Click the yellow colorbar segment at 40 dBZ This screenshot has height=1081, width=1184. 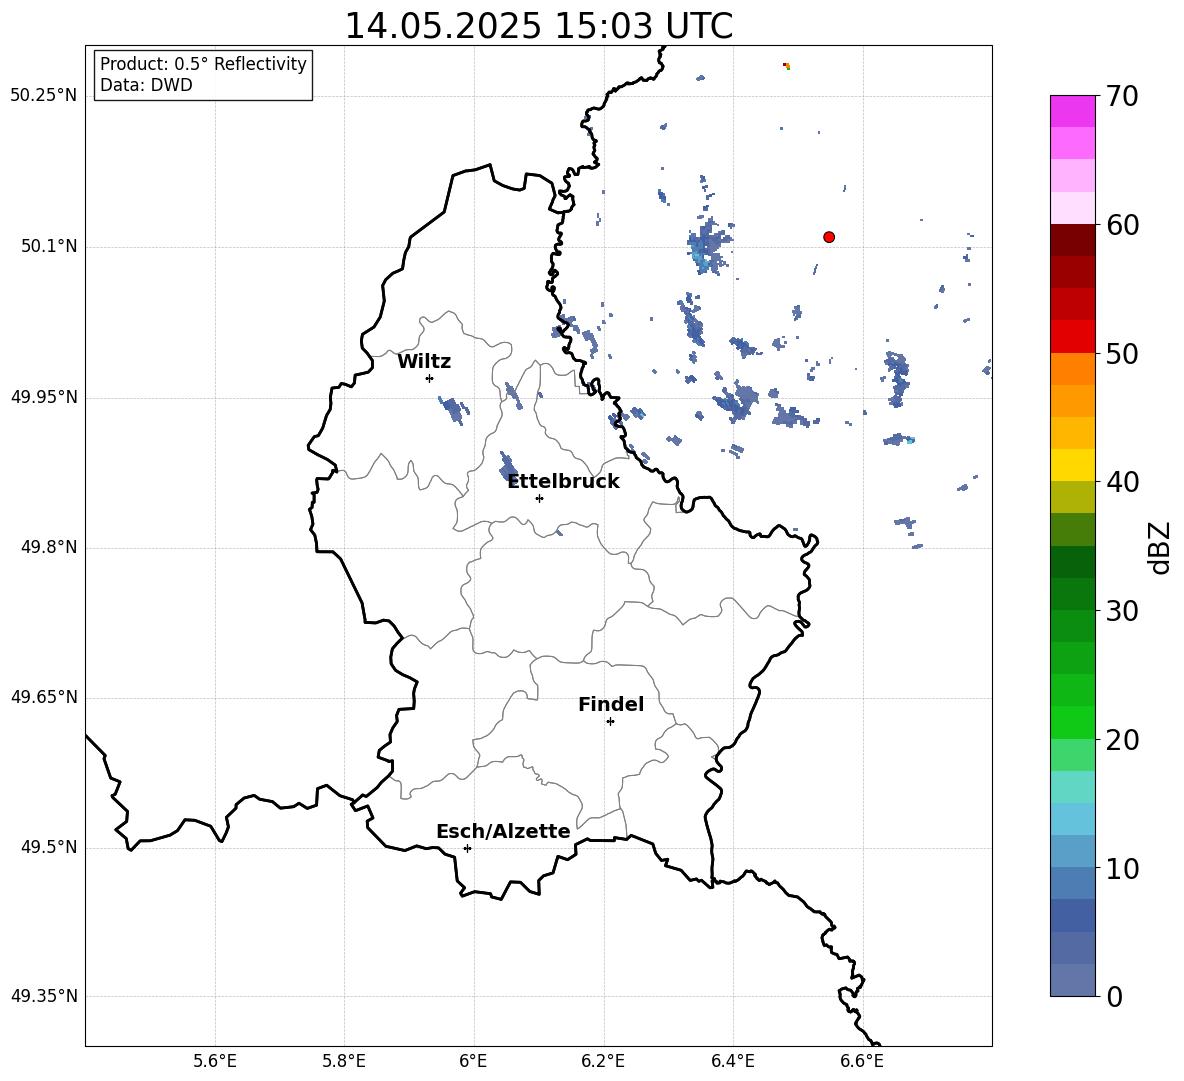click(x=1072, y=464)
